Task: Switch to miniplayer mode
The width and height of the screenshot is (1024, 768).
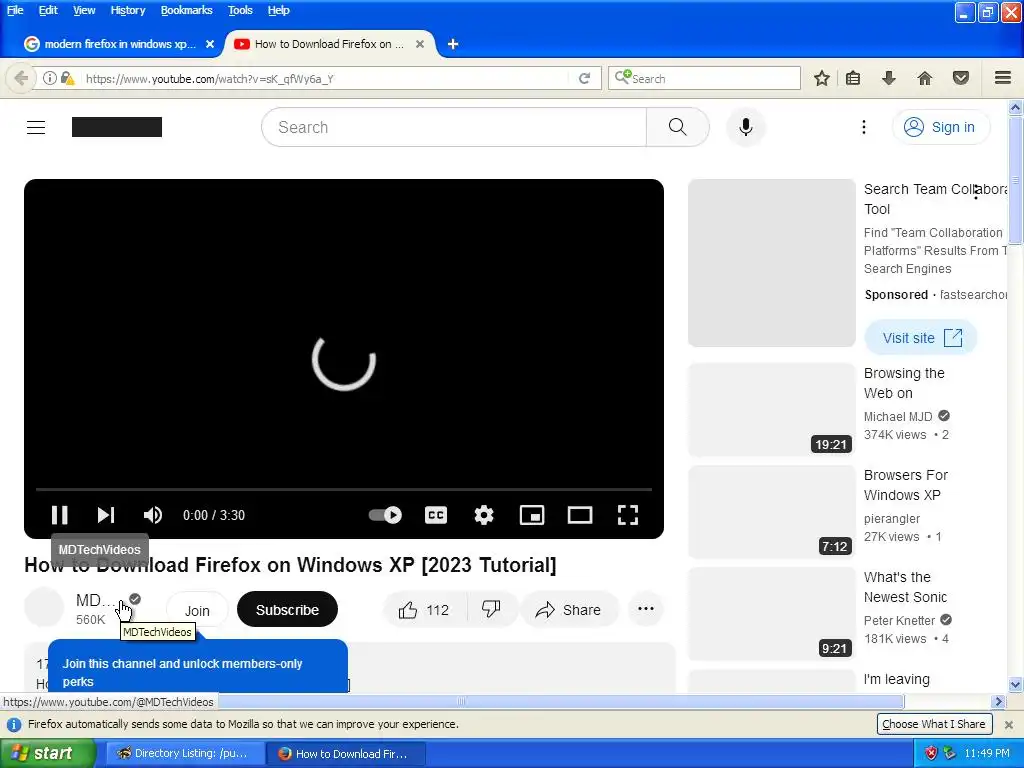Action: 532,515
